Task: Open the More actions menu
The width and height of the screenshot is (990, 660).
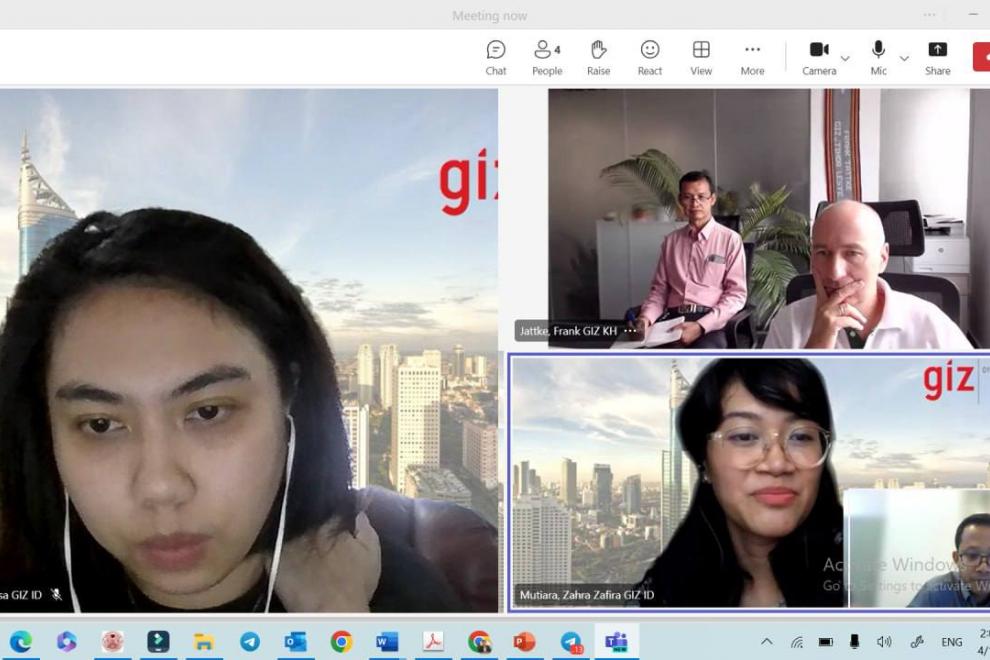Action: click(x=752, y=57)
